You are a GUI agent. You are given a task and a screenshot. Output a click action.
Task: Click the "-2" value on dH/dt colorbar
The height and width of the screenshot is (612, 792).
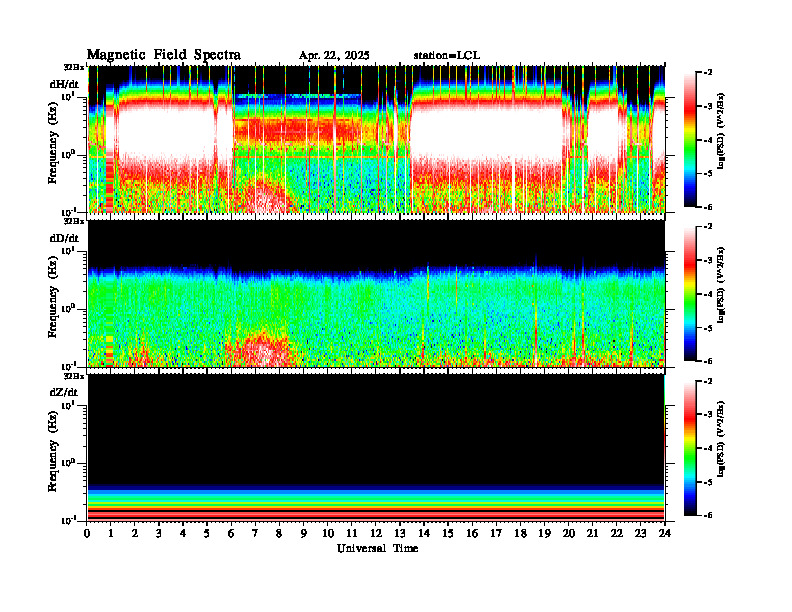pos(709,73)
